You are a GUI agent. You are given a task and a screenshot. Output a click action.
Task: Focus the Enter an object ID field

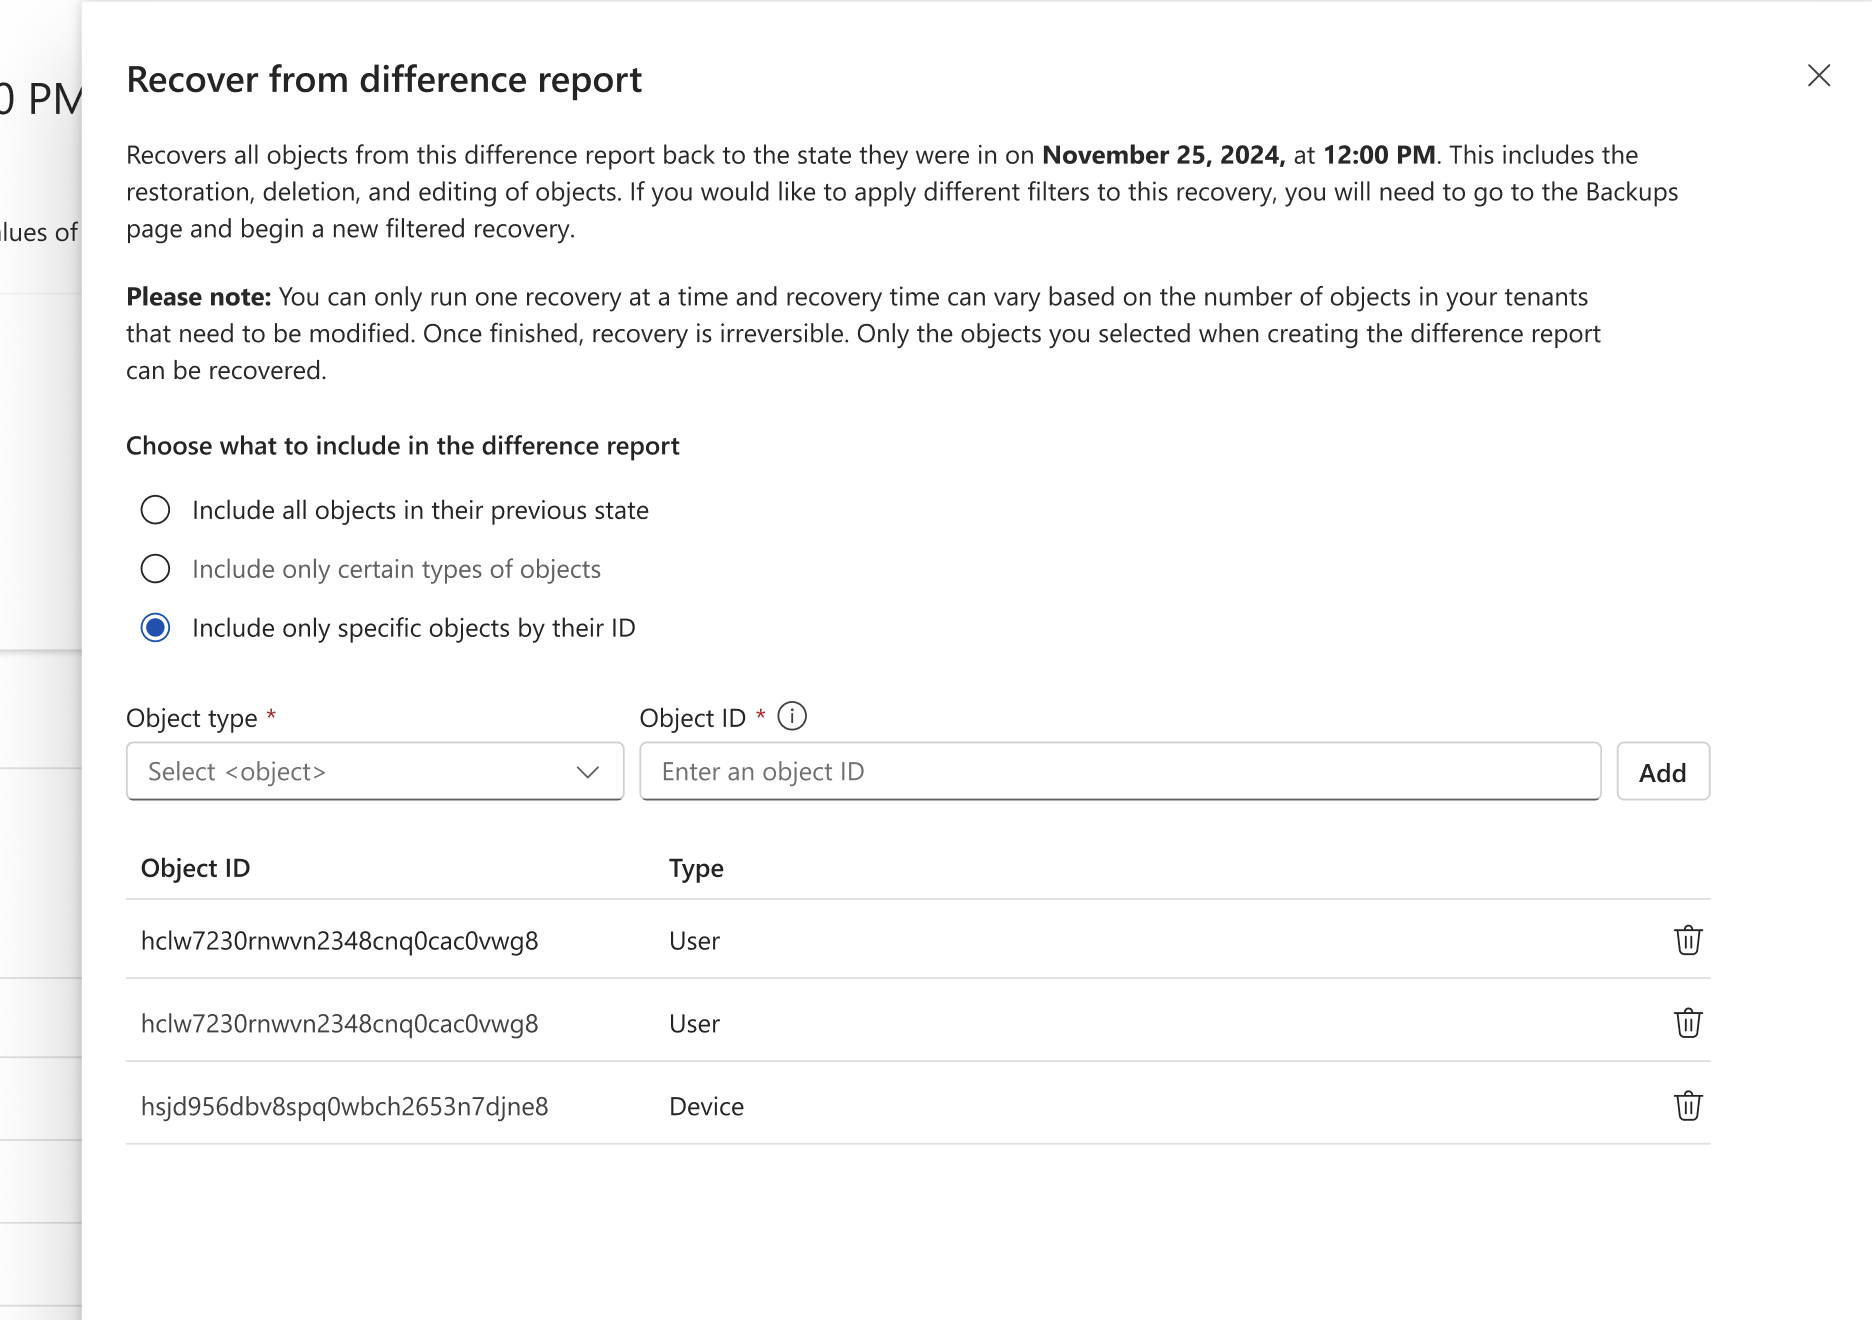click(x=1120, y=771)
